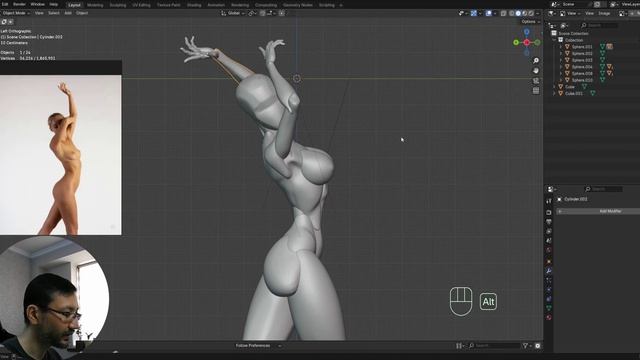640x360 pixels.
Task: Click the pan view hand icon
Action: click(x=536, y=71)
